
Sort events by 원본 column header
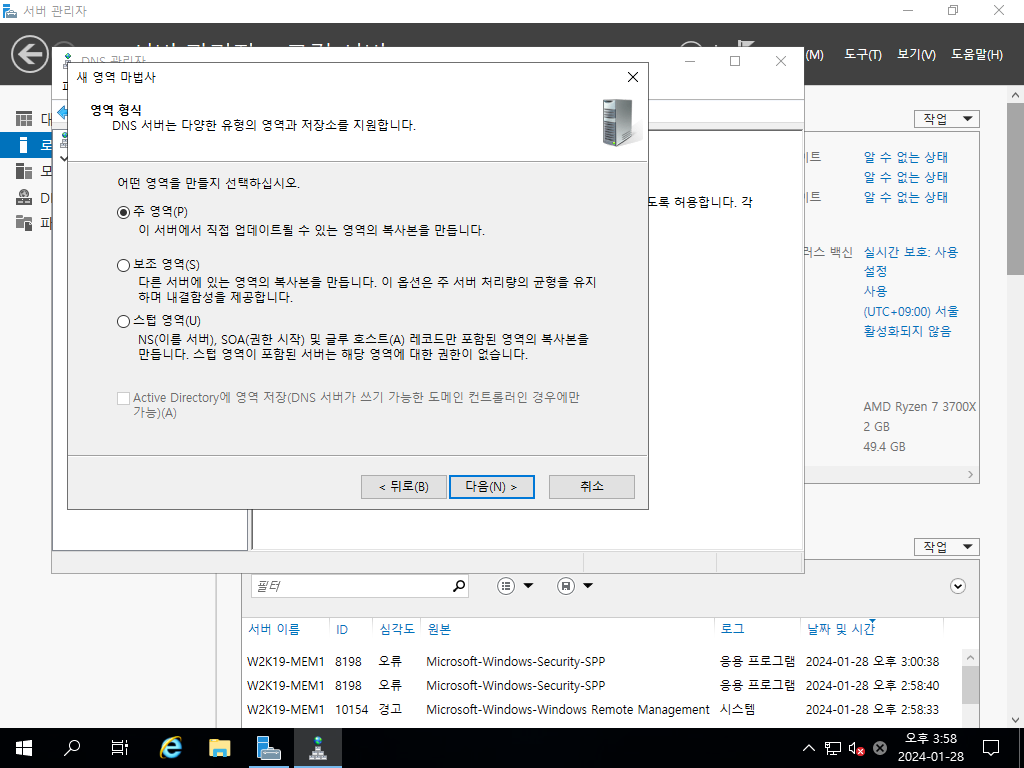click(x=439, y=629)
